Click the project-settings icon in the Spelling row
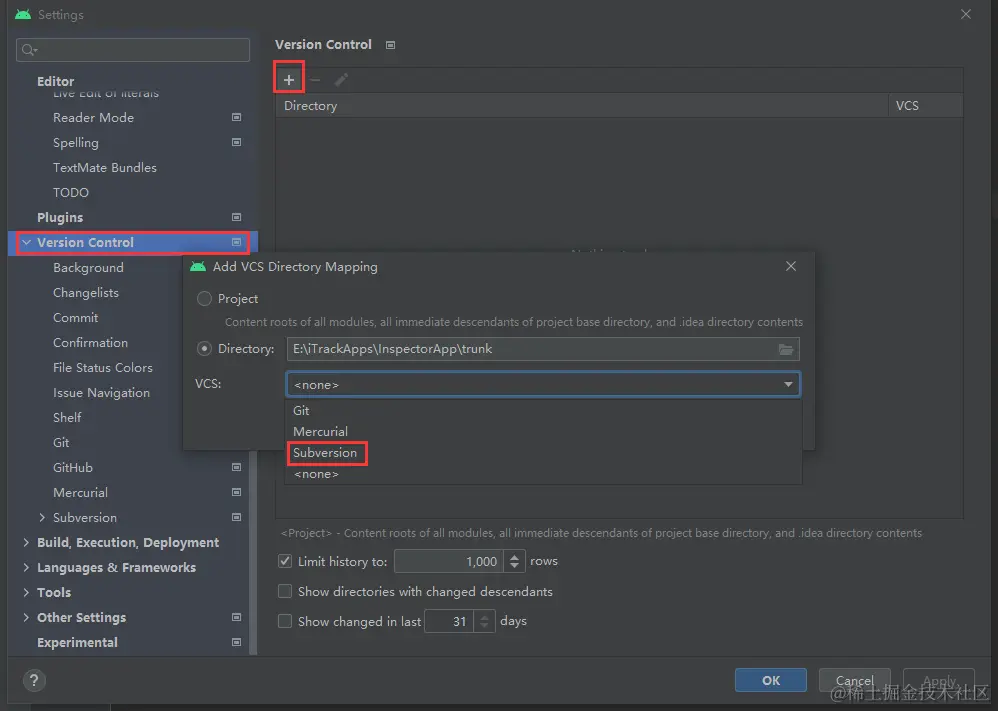Viewport: 998px width, 711px height. (237, 142)
